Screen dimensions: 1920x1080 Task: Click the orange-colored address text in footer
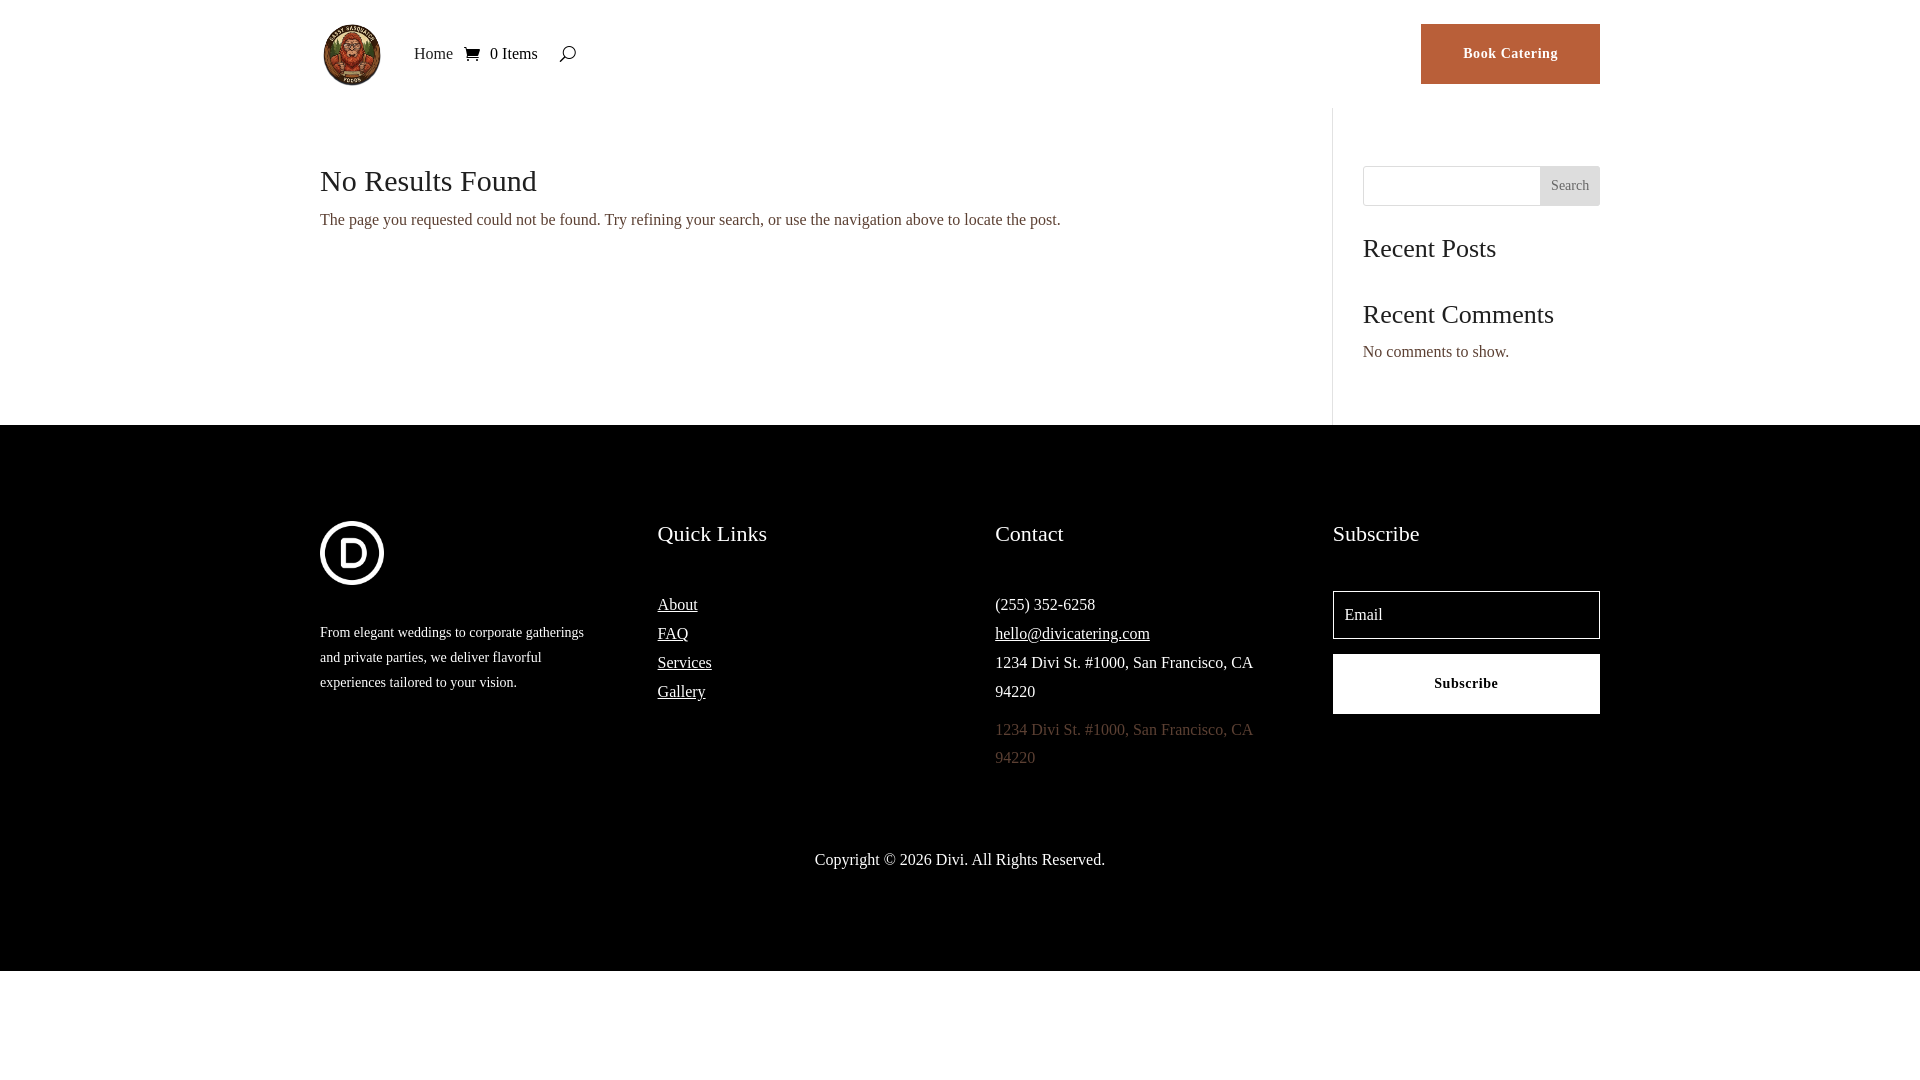click(1124, 744)
